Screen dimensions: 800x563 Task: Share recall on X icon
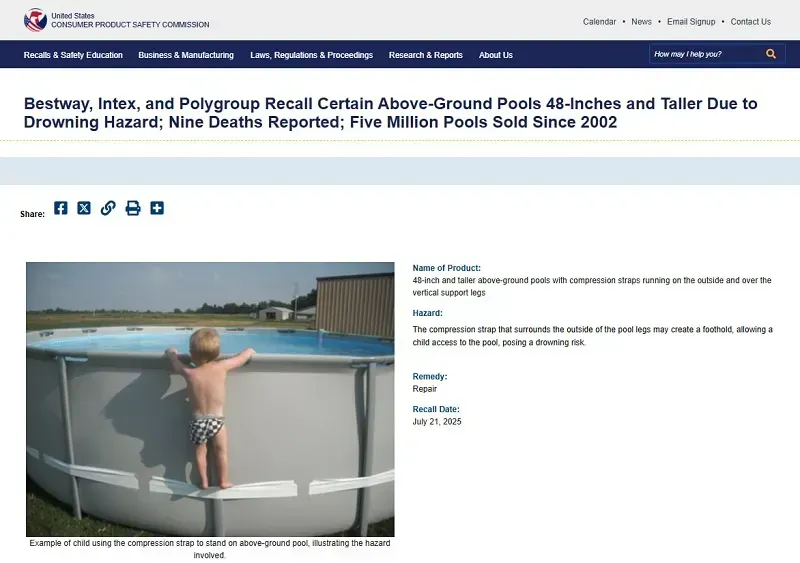click(84, 208)
